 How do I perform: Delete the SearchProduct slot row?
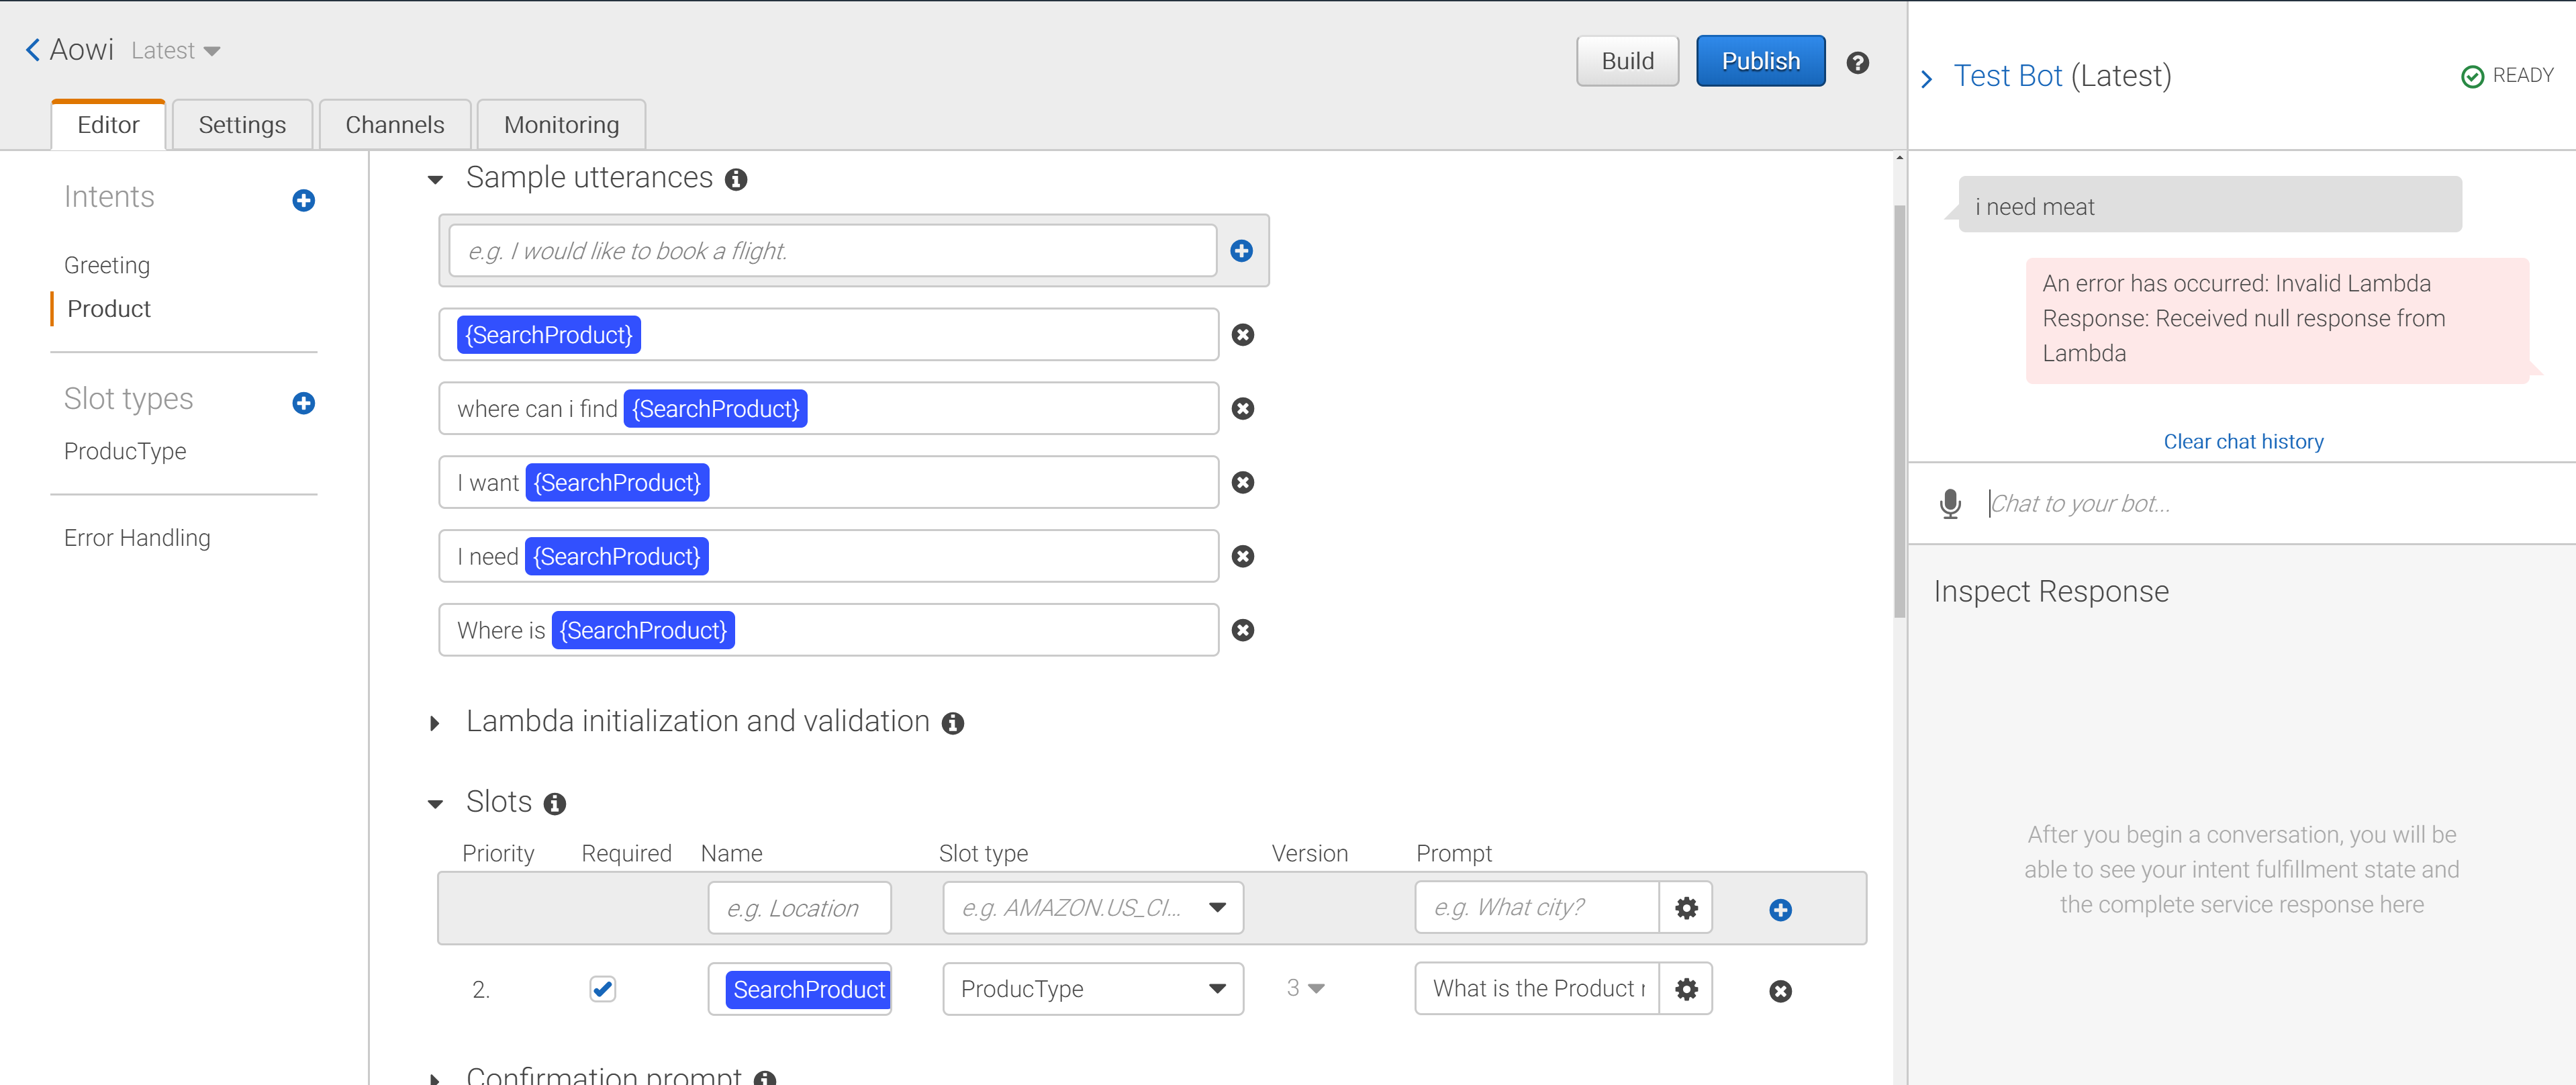click(x=1780, y=991)
